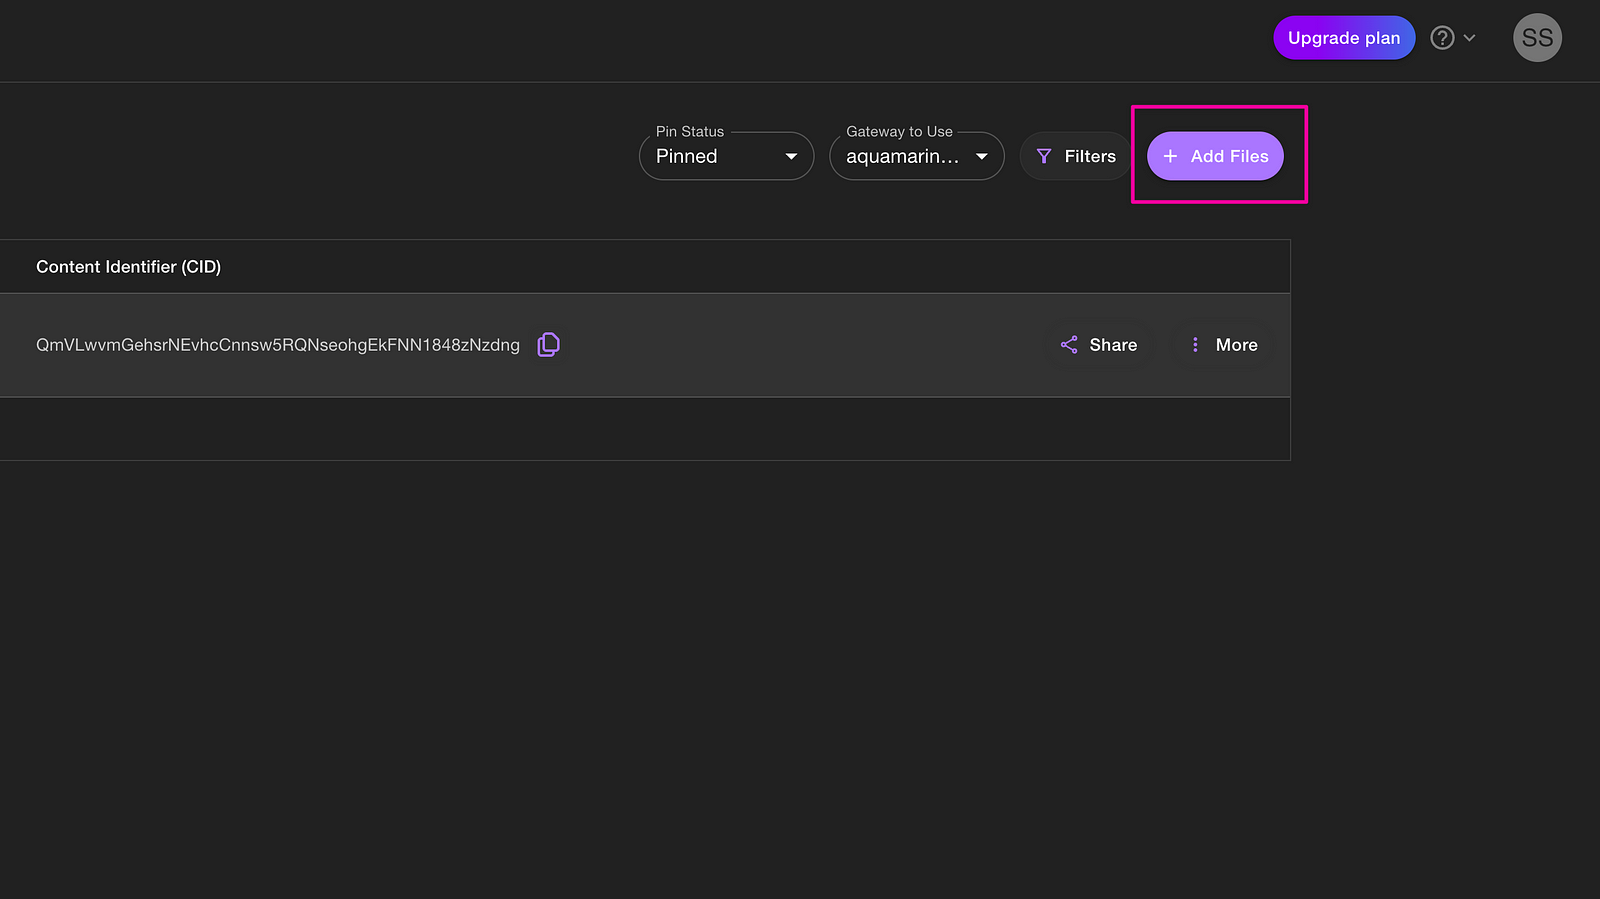Viewport: 1600px width, 899px height.
Task: Expand the chevron next to help icon
Action: 1470,38
